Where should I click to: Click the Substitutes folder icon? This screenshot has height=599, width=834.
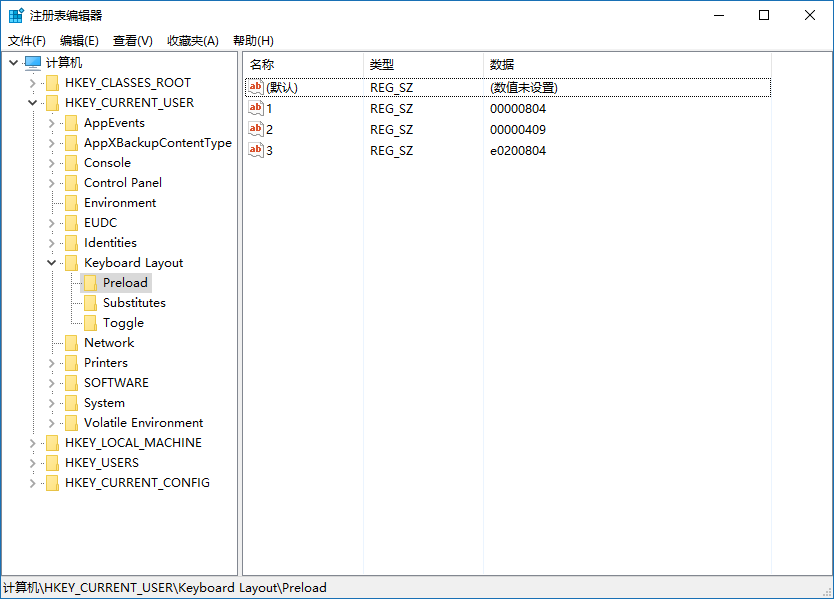click(90, 303)
